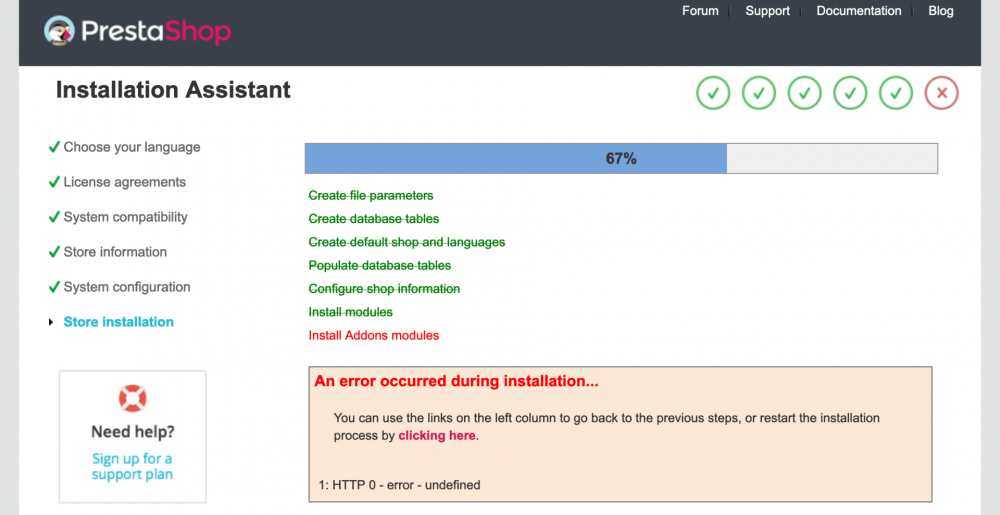The height and width of the screenshot is (515, 1000).
Task: Click the error heading text
Action: tap(457, 381)
